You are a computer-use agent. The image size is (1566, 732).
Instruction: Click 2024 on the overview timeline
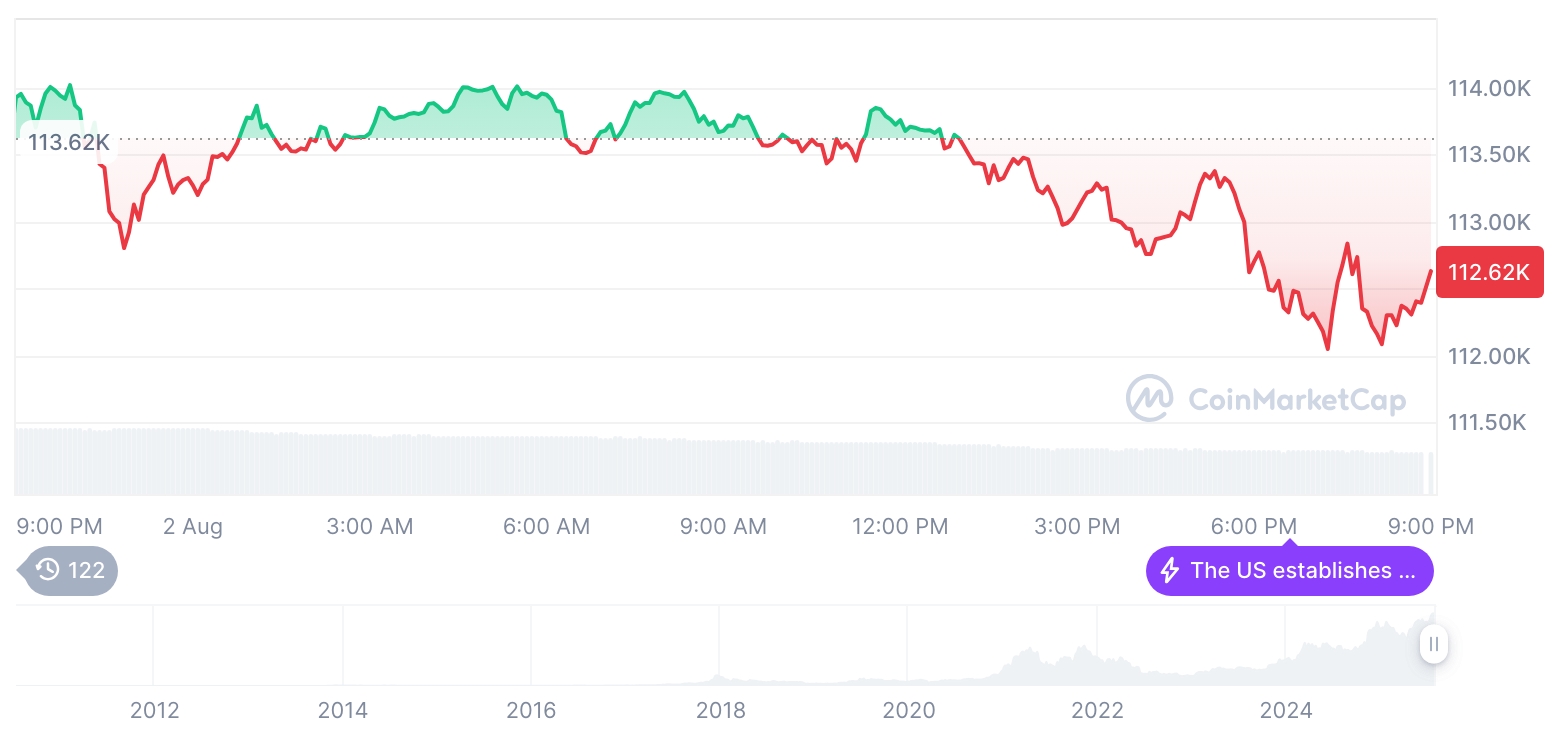pyautogui.click(x=1285, y=711)
